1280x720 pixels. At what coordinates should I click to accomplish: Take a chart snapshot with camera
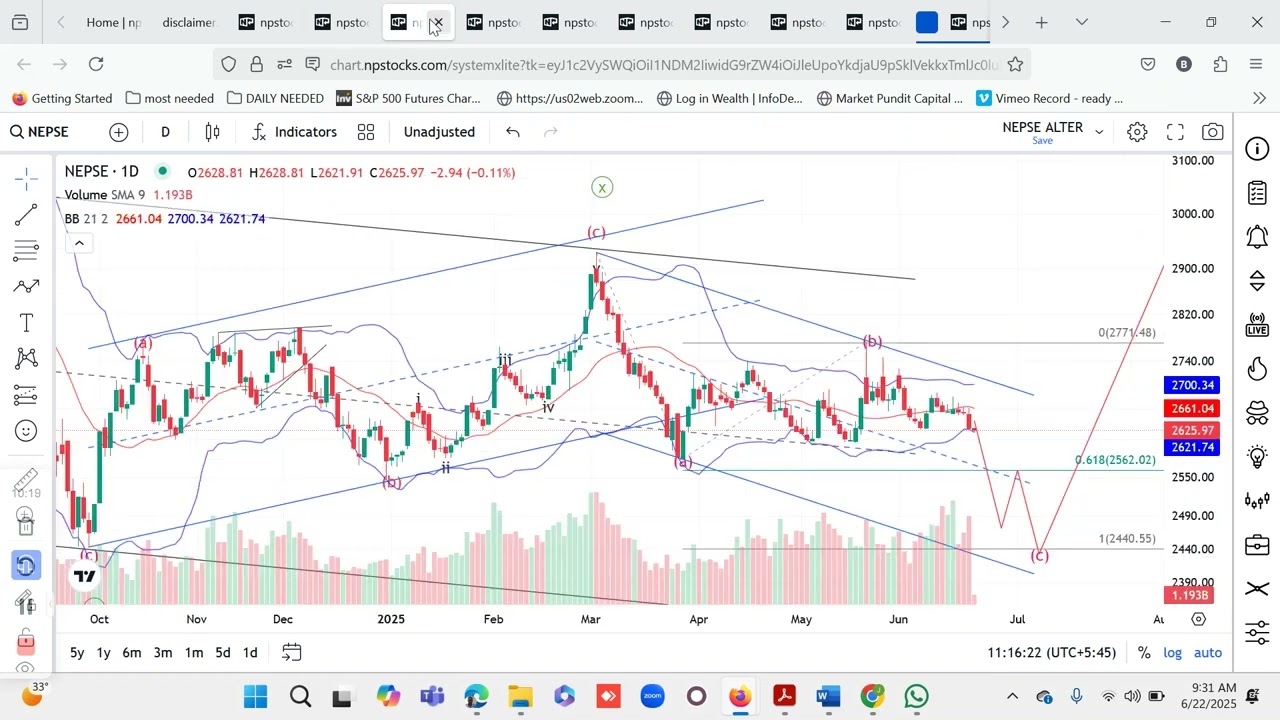click(x=1213, y=132)
